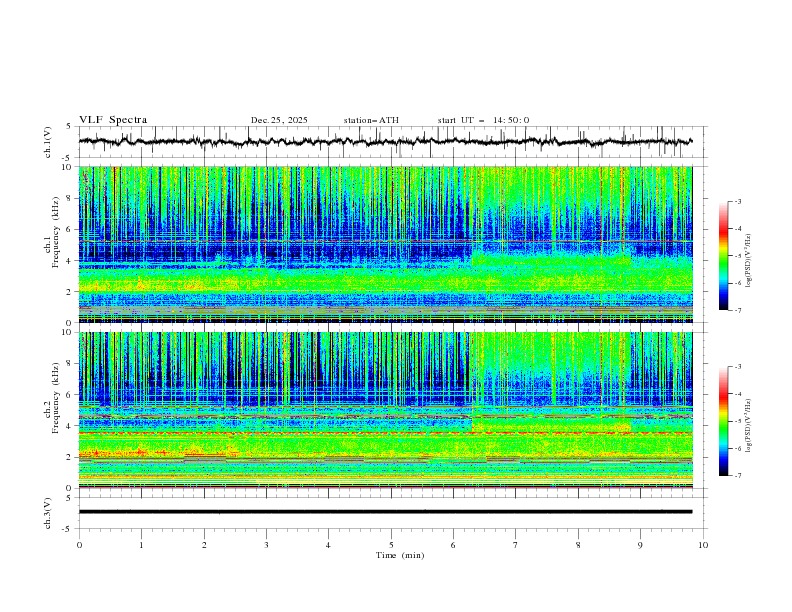Click the ch.3 flat waveform line
This screenshot has height=612, width=792.
[386, 511]
